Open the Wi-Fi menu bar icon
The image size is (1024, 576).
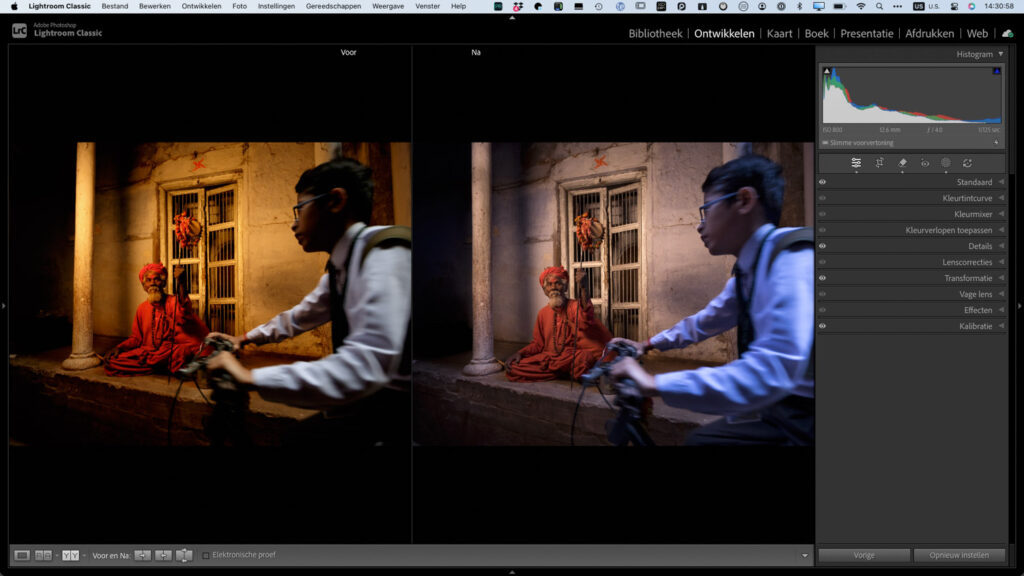coord(861,7)
